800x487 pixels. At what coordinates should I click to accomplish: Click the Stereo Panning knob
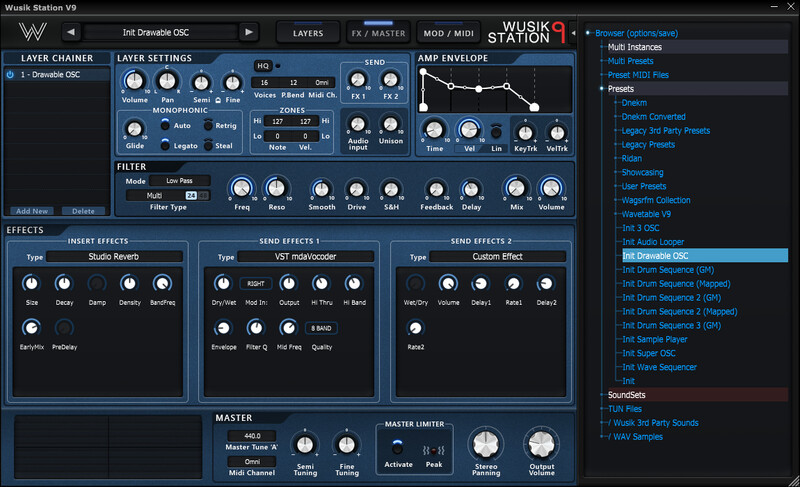tap(486, 444)
